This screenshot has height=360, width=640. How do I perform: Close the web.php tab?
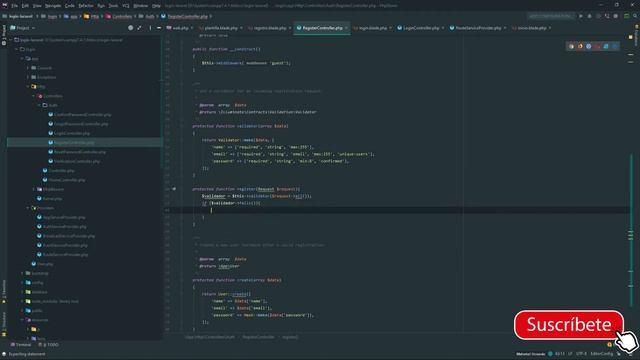[x=192, y=28]
